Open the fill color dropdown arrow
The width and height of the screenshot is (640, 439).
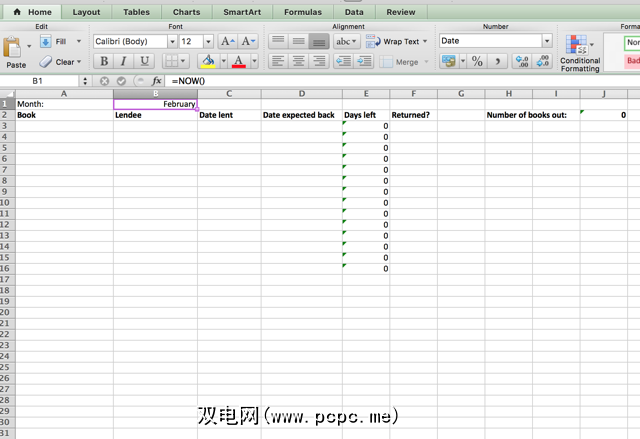pyautogui.click(x=224, y=62)
